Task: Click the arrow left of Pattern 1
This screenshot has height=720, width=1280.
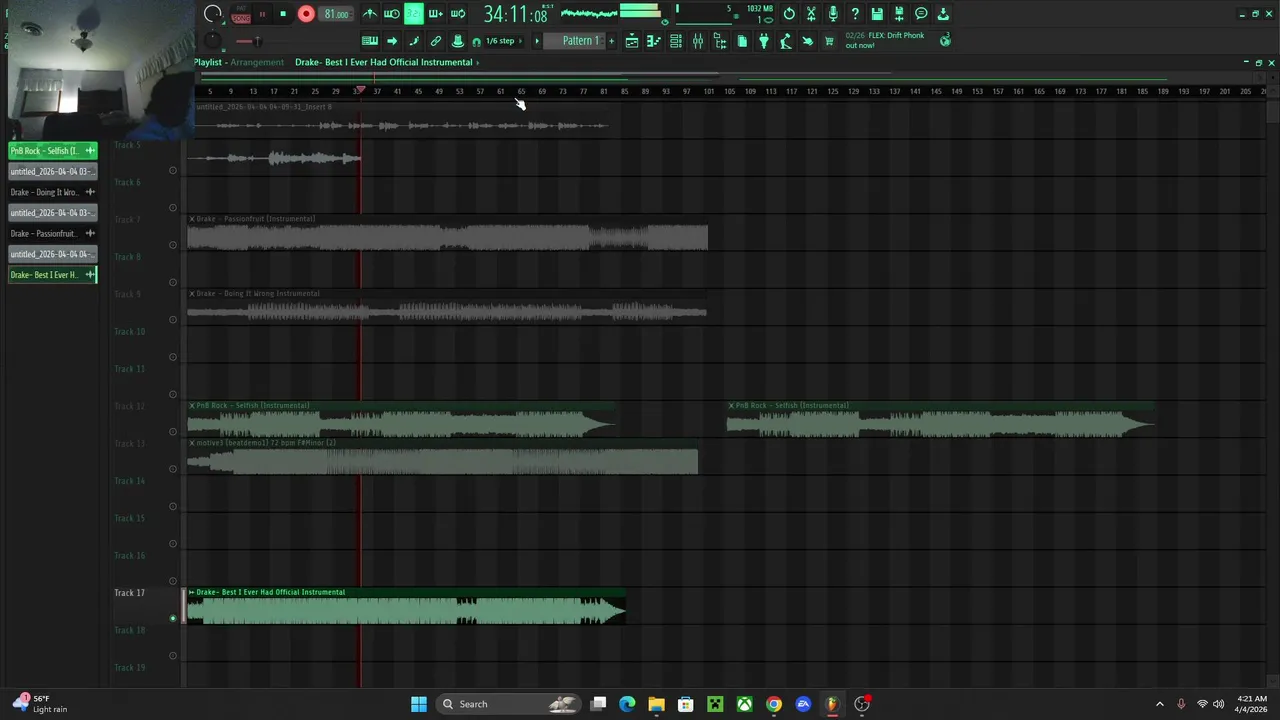Action: point(537,41)
